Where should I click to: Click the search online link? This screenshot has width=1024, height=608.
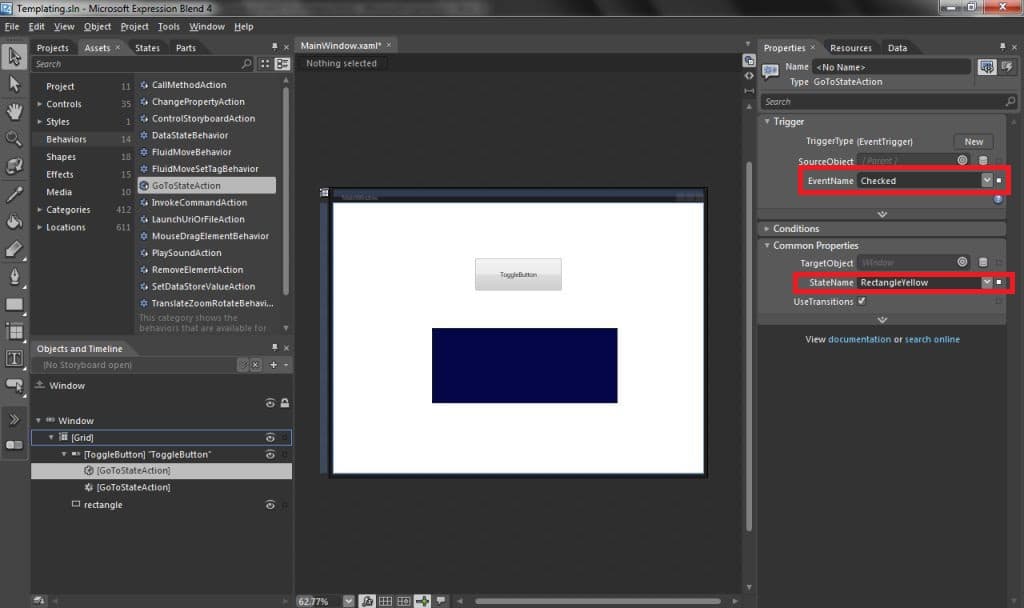tap(931, 339)
